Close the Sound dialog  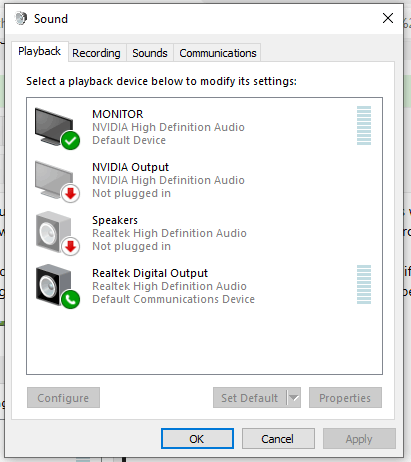pos(388,18)
